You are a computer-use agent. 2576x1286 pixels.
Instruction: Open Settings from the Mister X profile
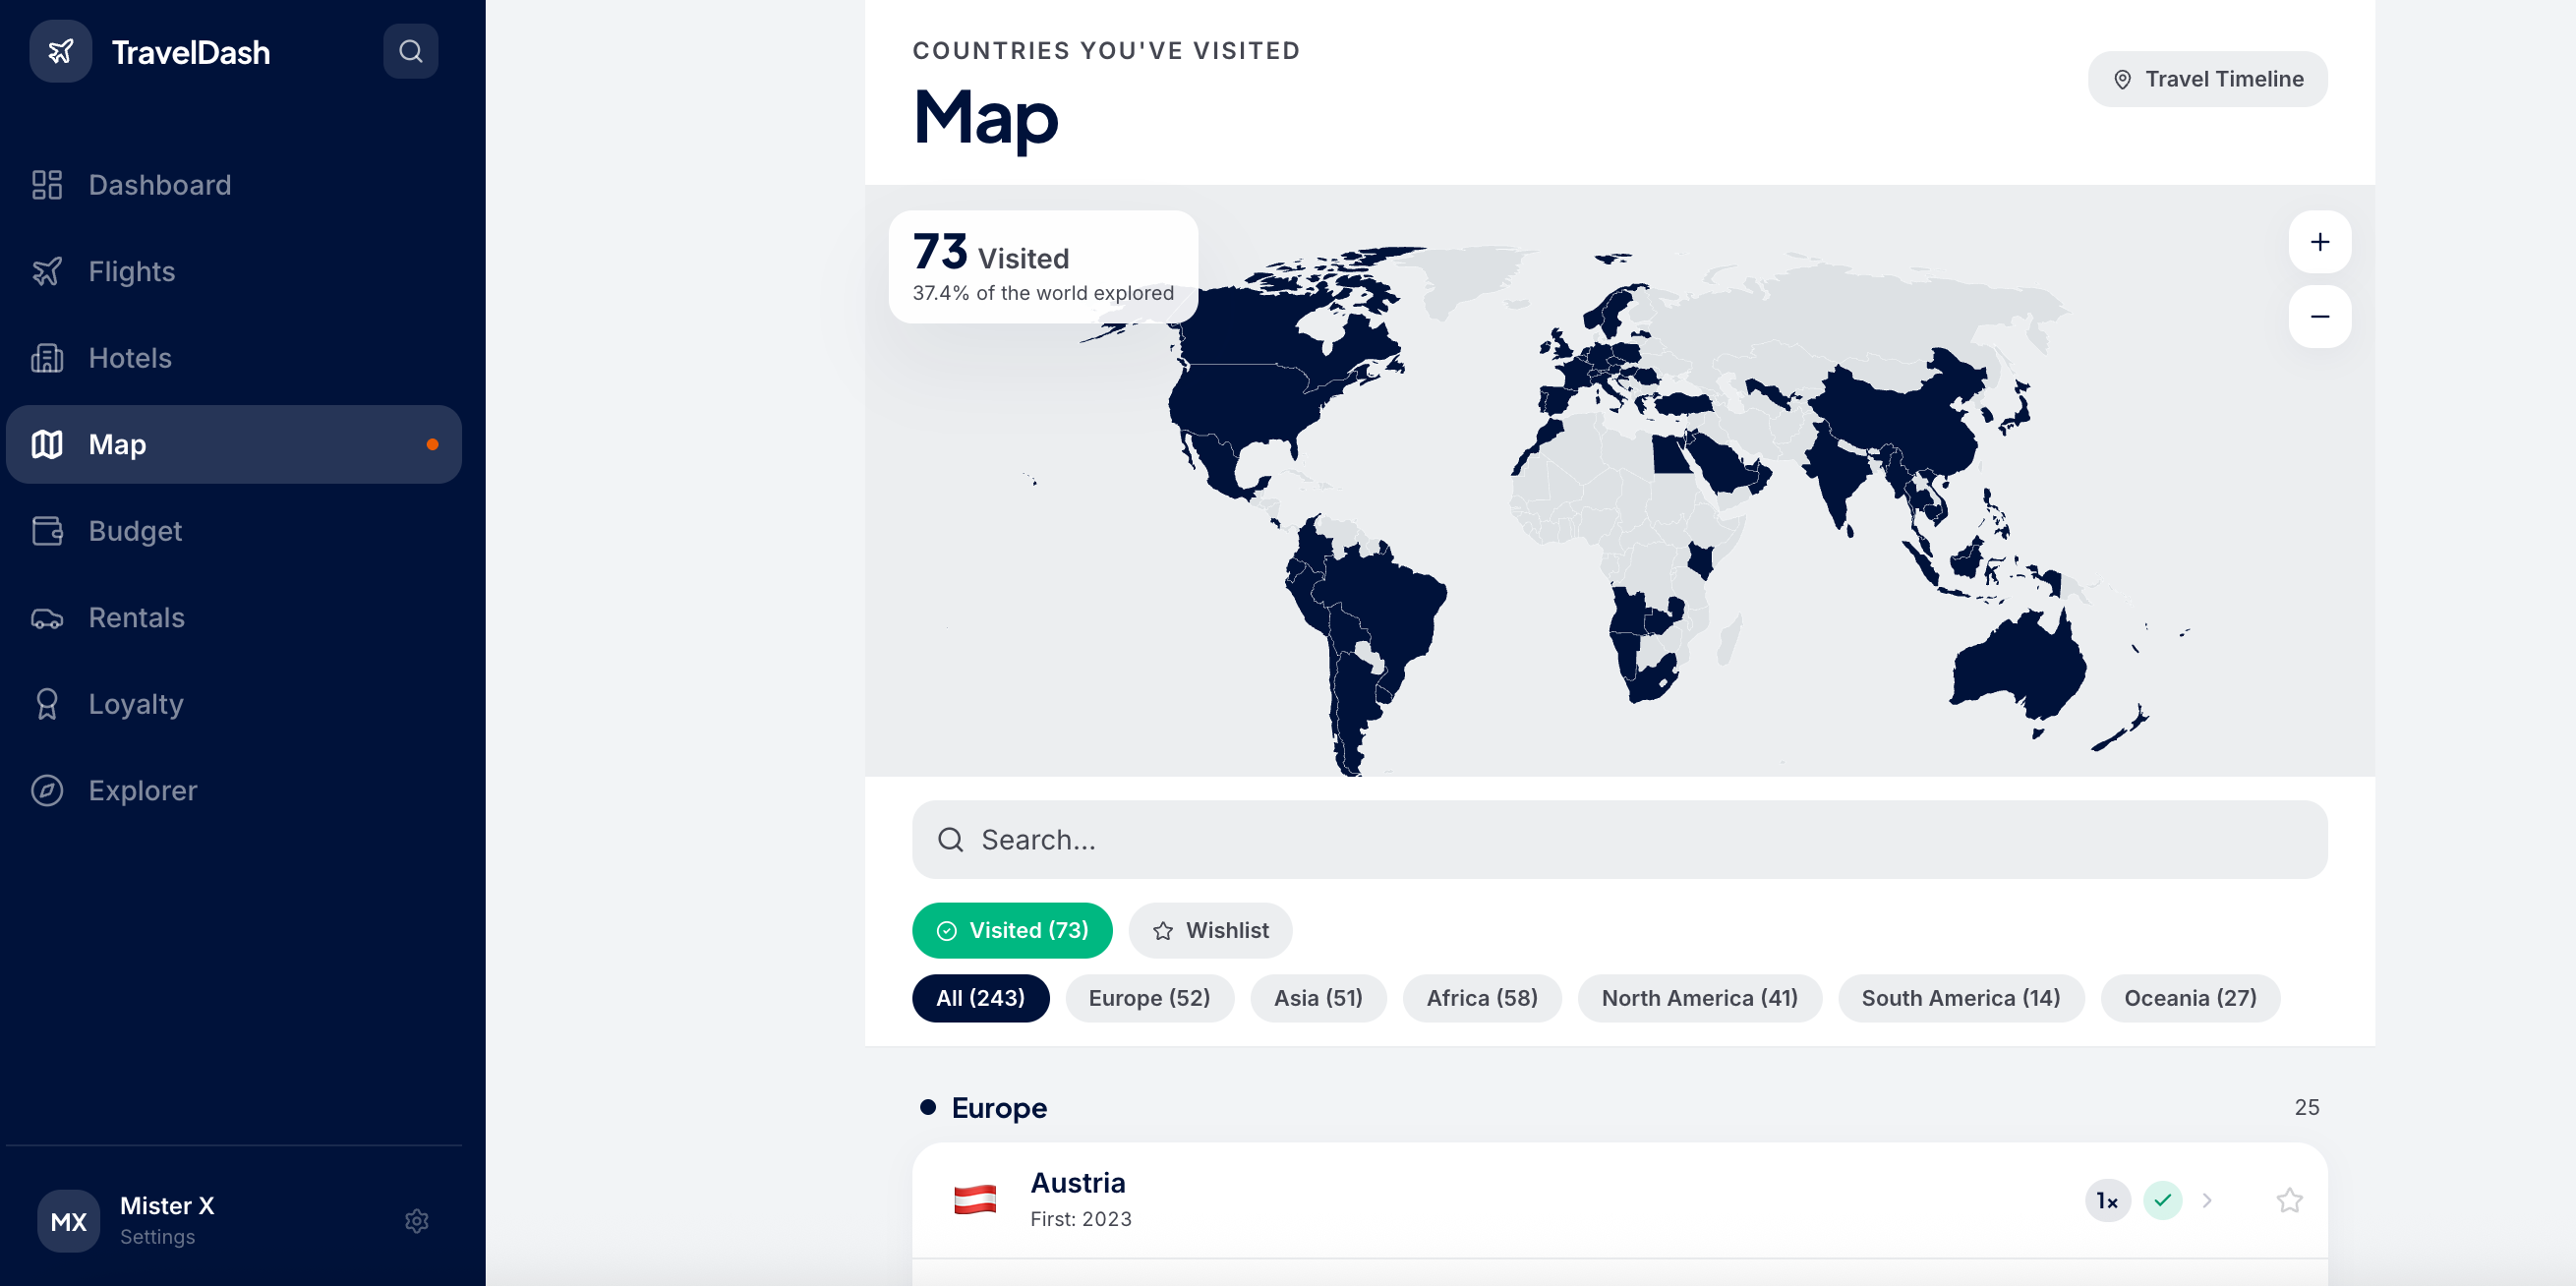[x=416, y=1220]
